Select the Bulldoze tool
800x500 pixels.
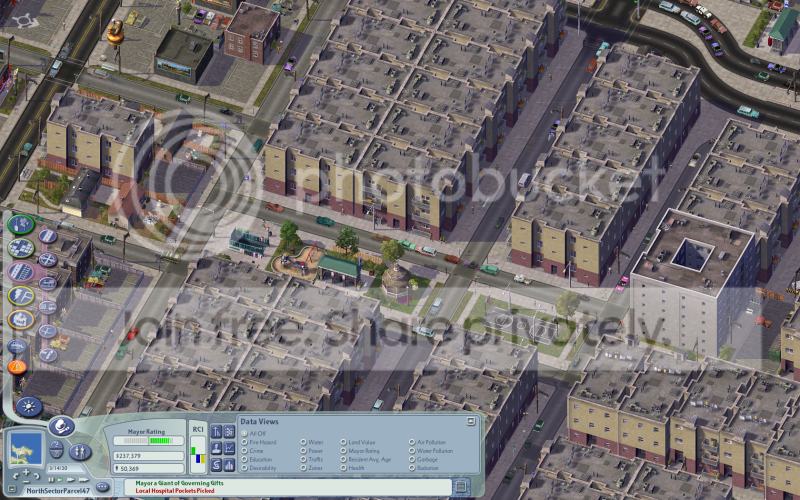[17, 346]
